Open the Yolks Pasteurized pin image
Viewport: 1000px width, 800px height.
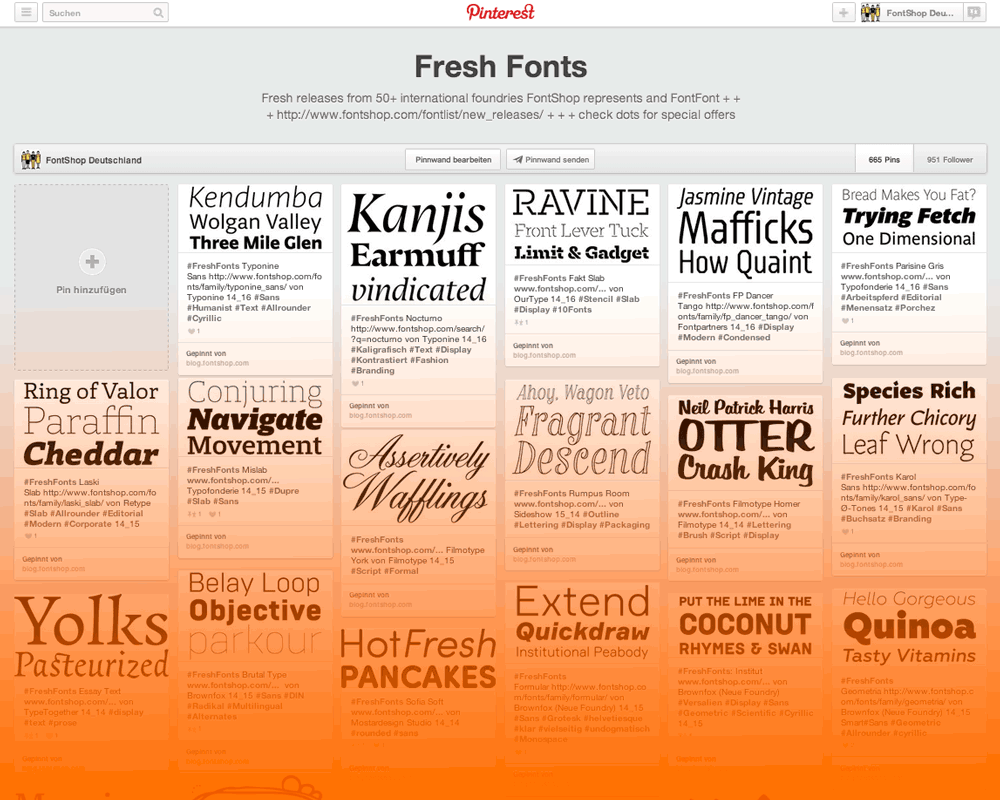[92, 636]
